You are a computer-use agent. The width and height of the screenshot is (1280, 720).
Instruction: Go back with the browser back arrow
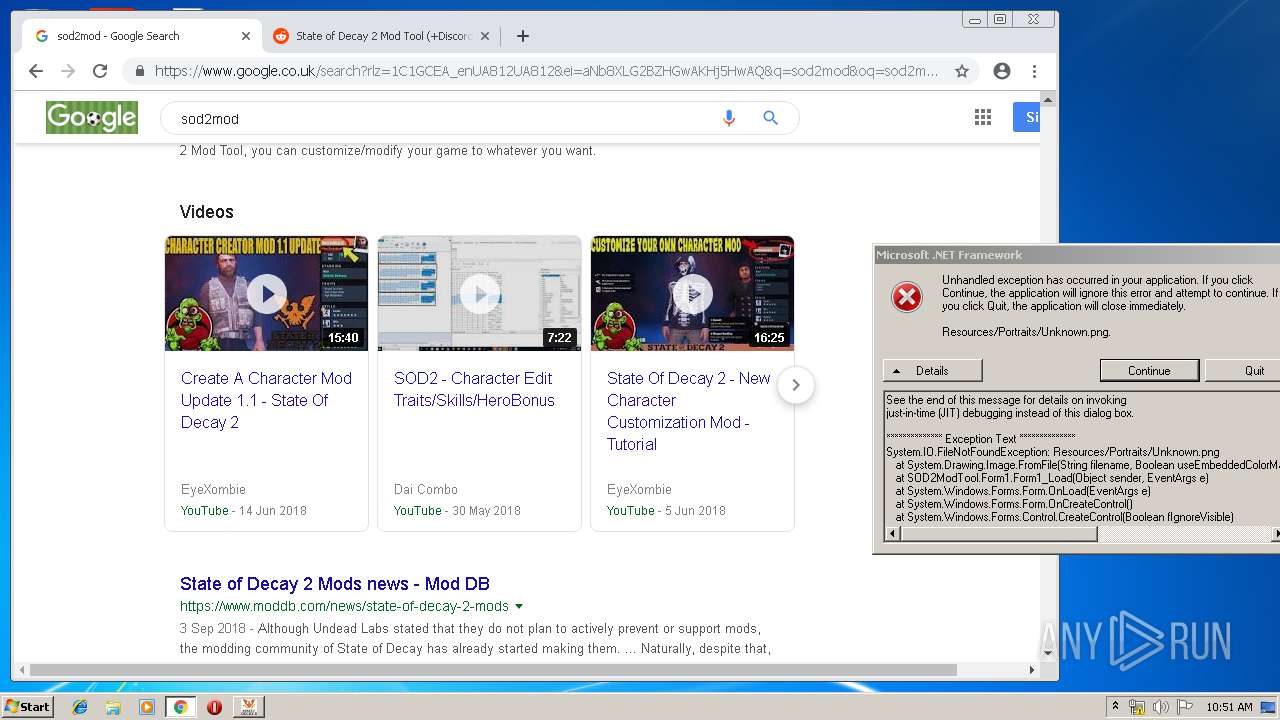click(x=36, y=71)
